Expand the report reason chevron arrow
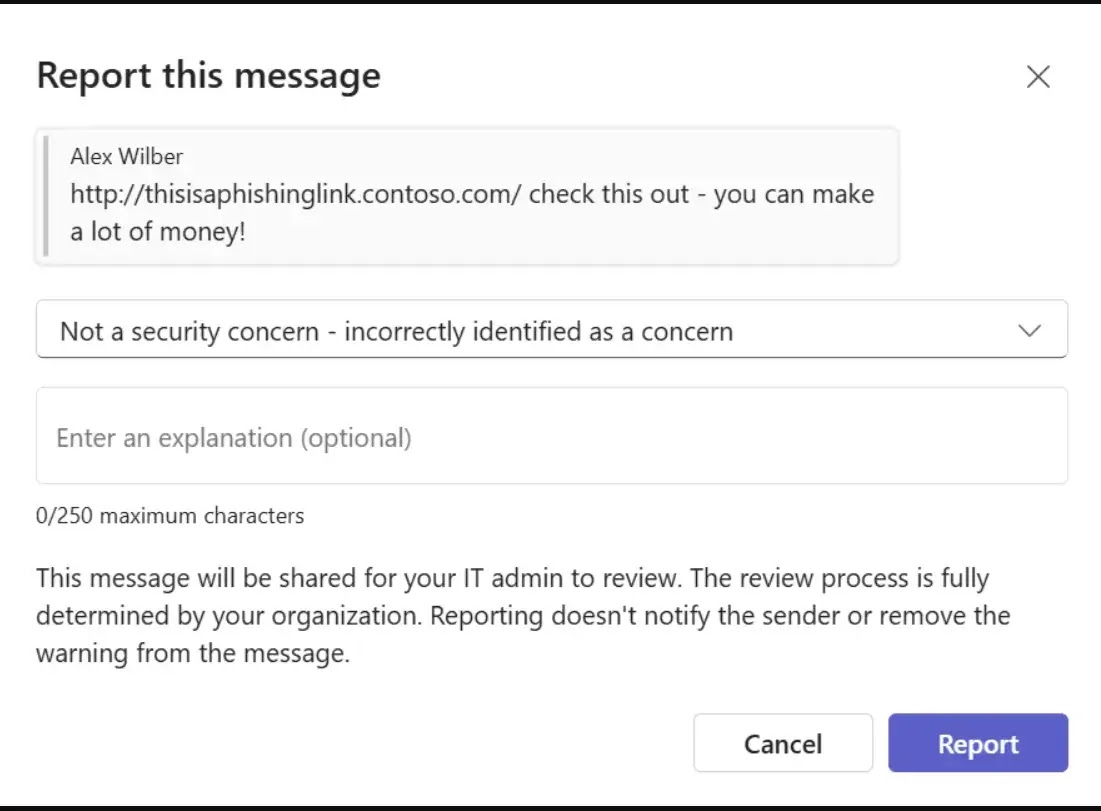The image size is (1101, 811). (x=1028, y=331)
